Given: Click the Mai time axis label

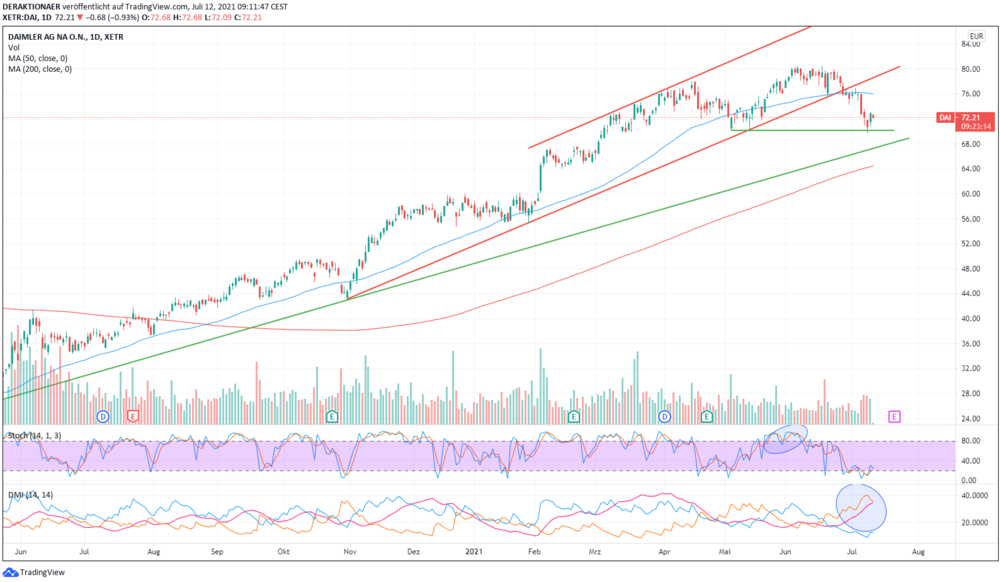Looking at the screenshot, I should tap(725, 551).
